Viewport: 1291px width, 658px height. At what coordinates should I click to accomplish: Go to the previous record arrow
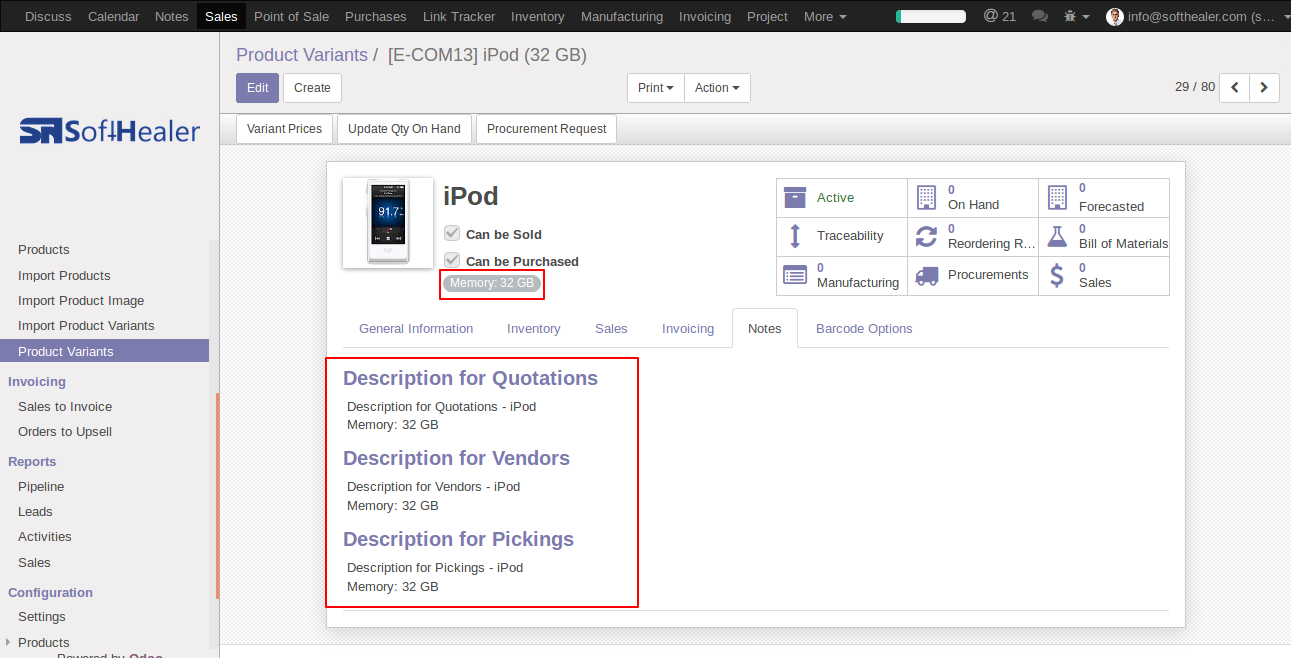(x=1235, y=88)
